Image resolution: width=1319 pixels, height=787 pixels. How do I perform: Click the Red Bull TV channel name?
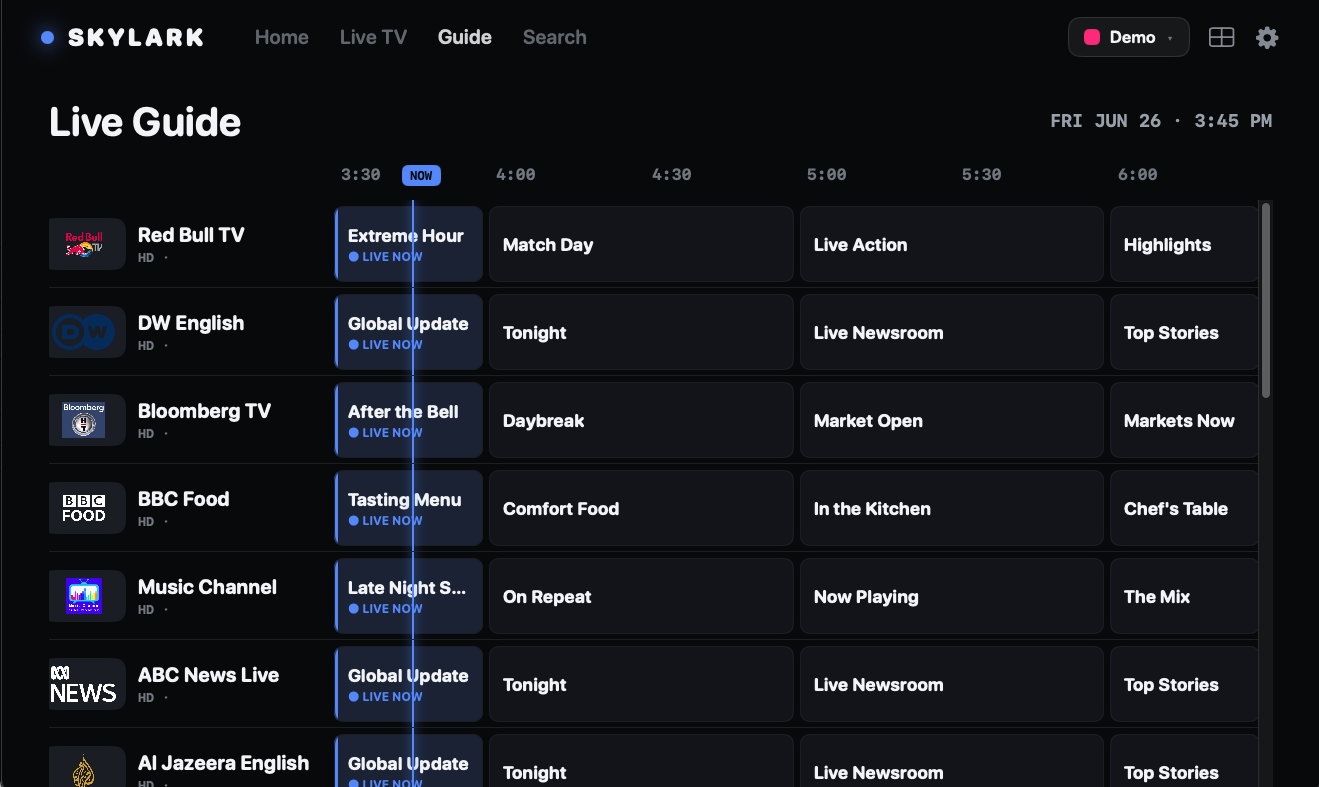(191, 235)
